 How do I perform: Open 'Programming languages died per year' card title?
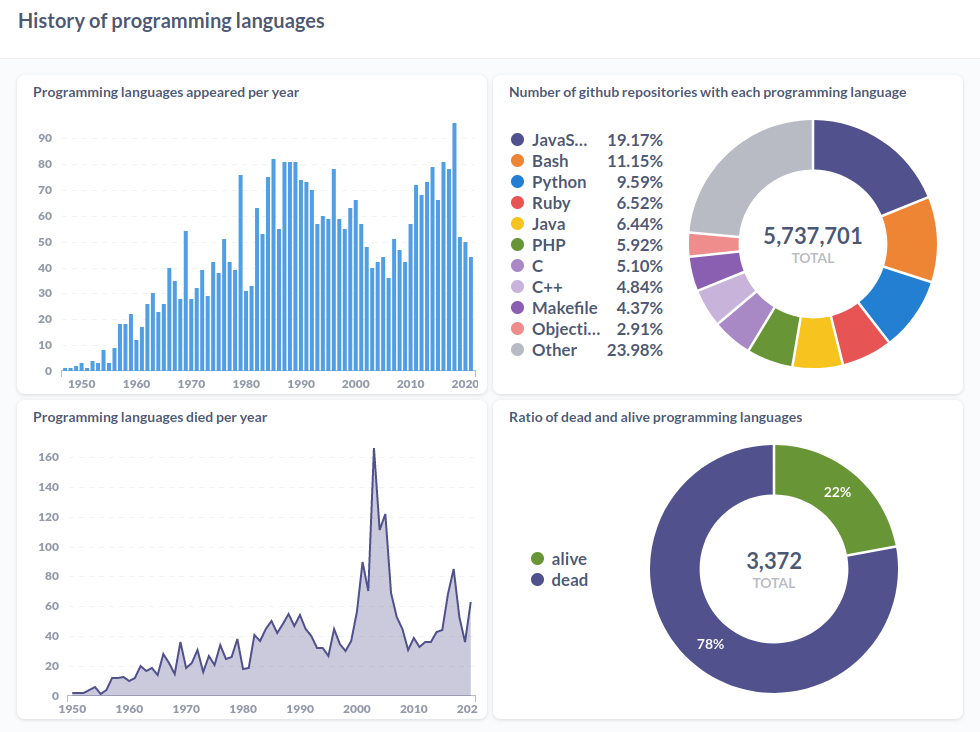point(150,418)
